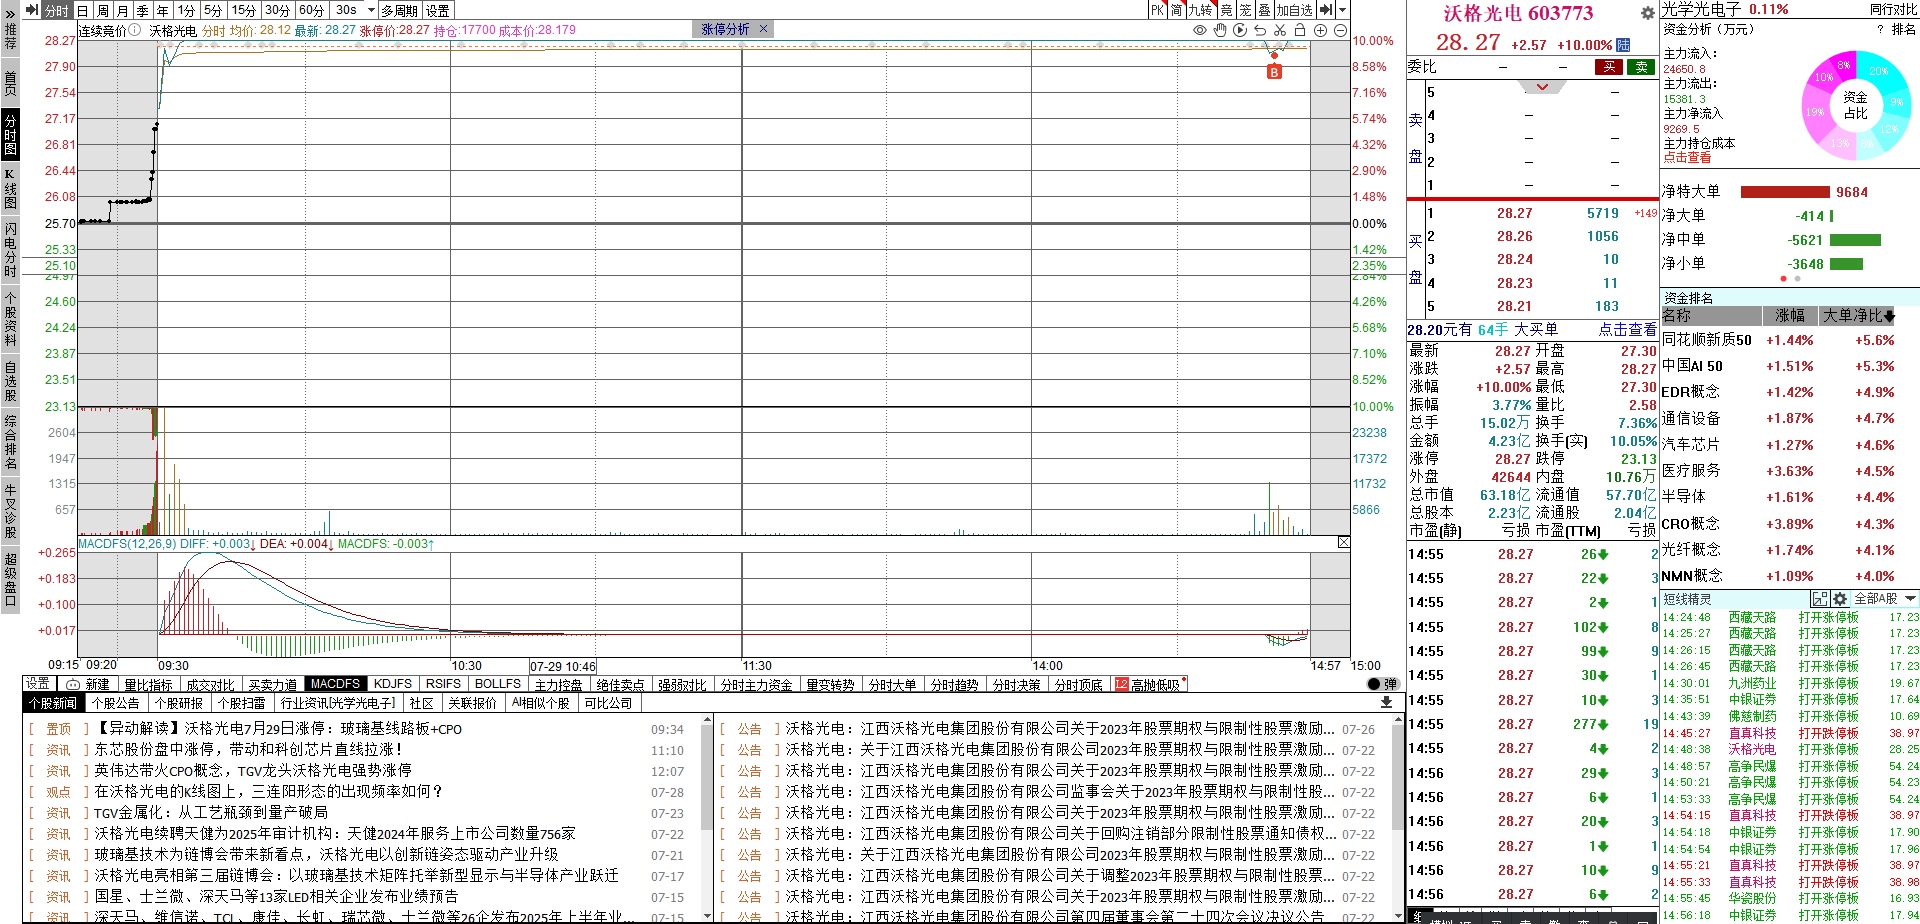
Task: Click the 分时主力资金 indicator tab
Action: [757, 685]
